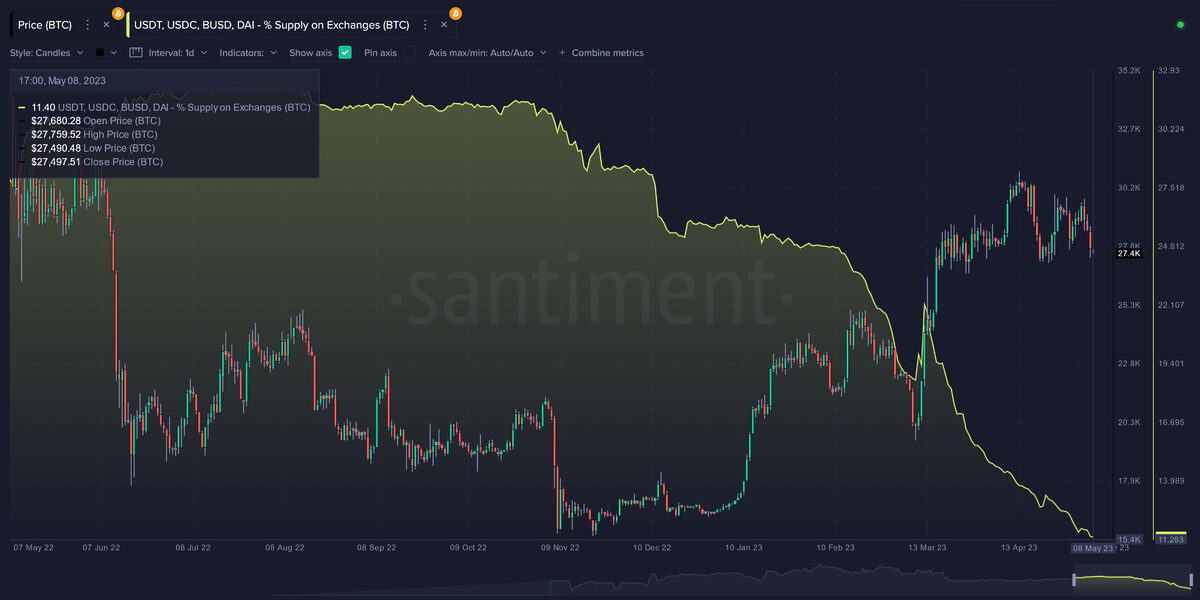The width and height of the screenshot is (1200, 600).
Task: Click the 15.4K price axis label
Action: 1129,540
